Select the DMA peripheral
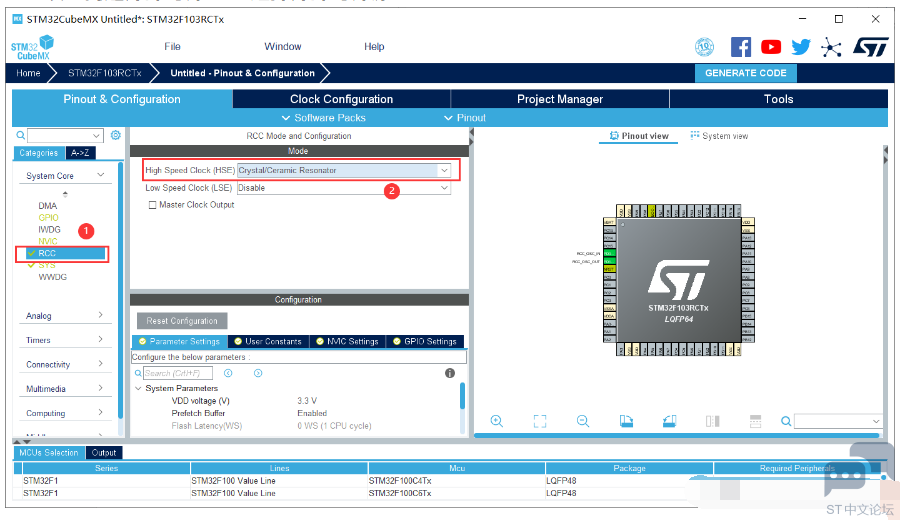The image size is (903, 525). 48,206
